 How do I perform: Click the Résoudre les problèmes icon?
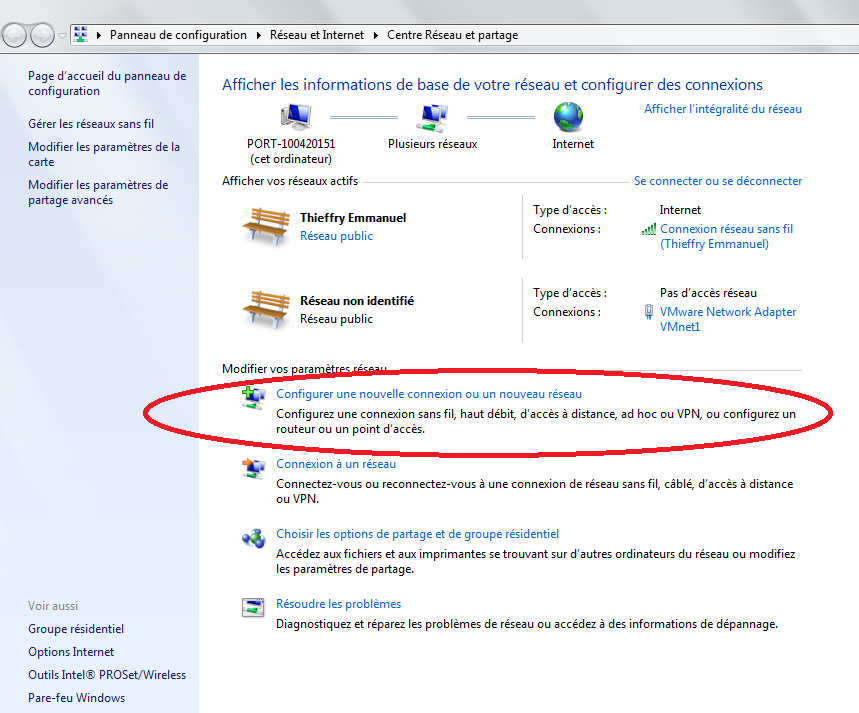coord(253,607)
